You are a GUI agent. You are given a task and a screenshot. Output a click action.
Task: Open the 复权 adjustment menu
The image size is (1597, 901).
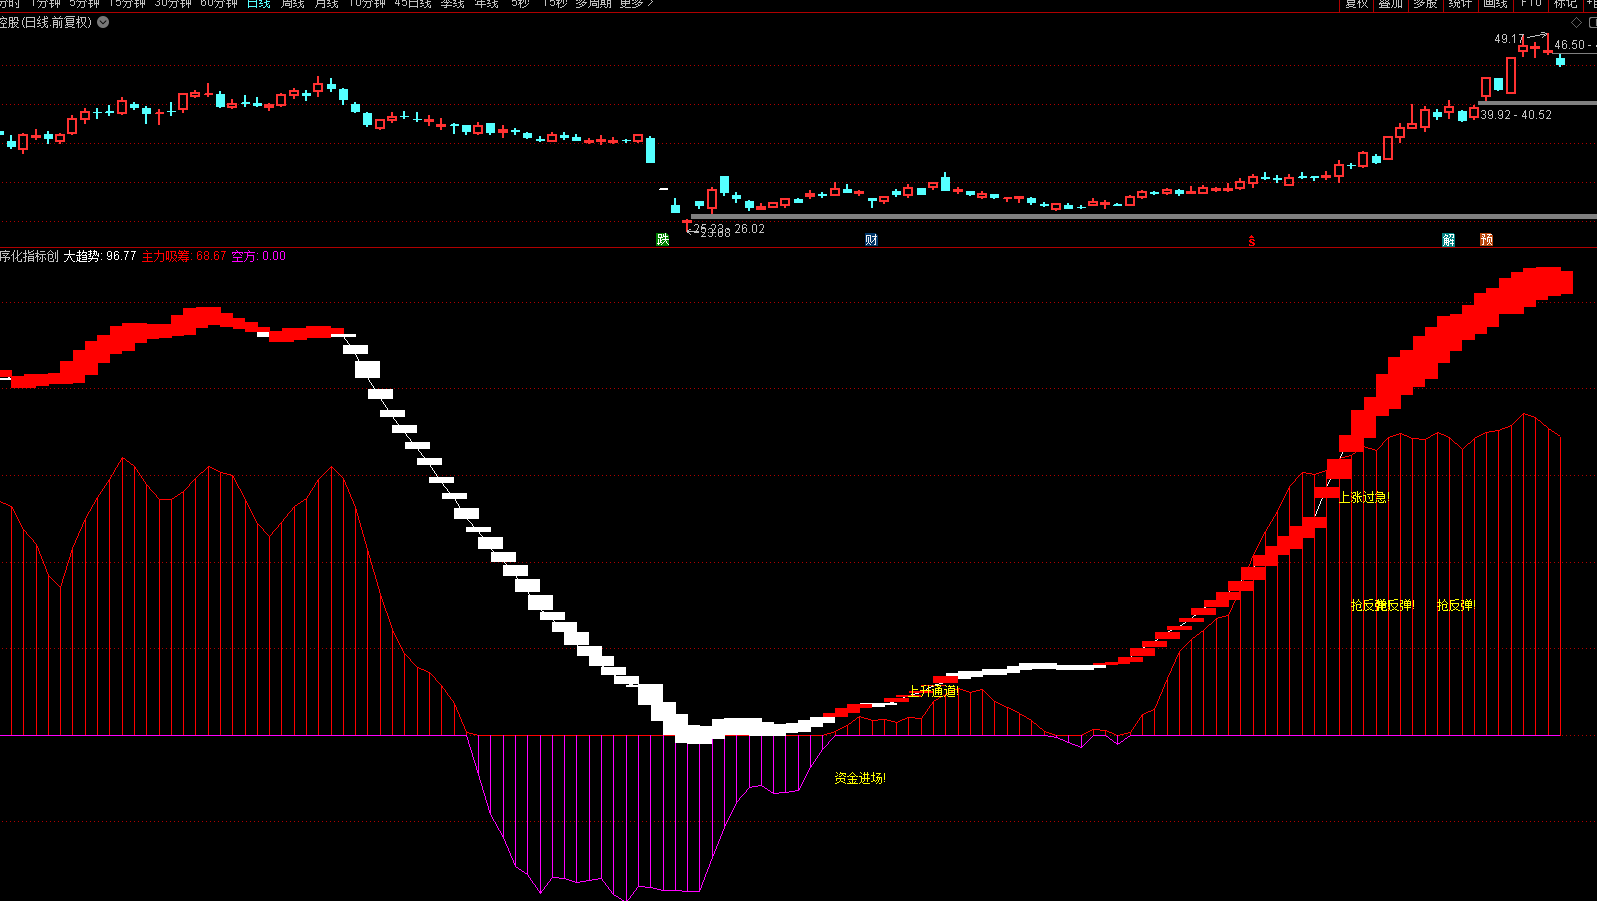1356,4
